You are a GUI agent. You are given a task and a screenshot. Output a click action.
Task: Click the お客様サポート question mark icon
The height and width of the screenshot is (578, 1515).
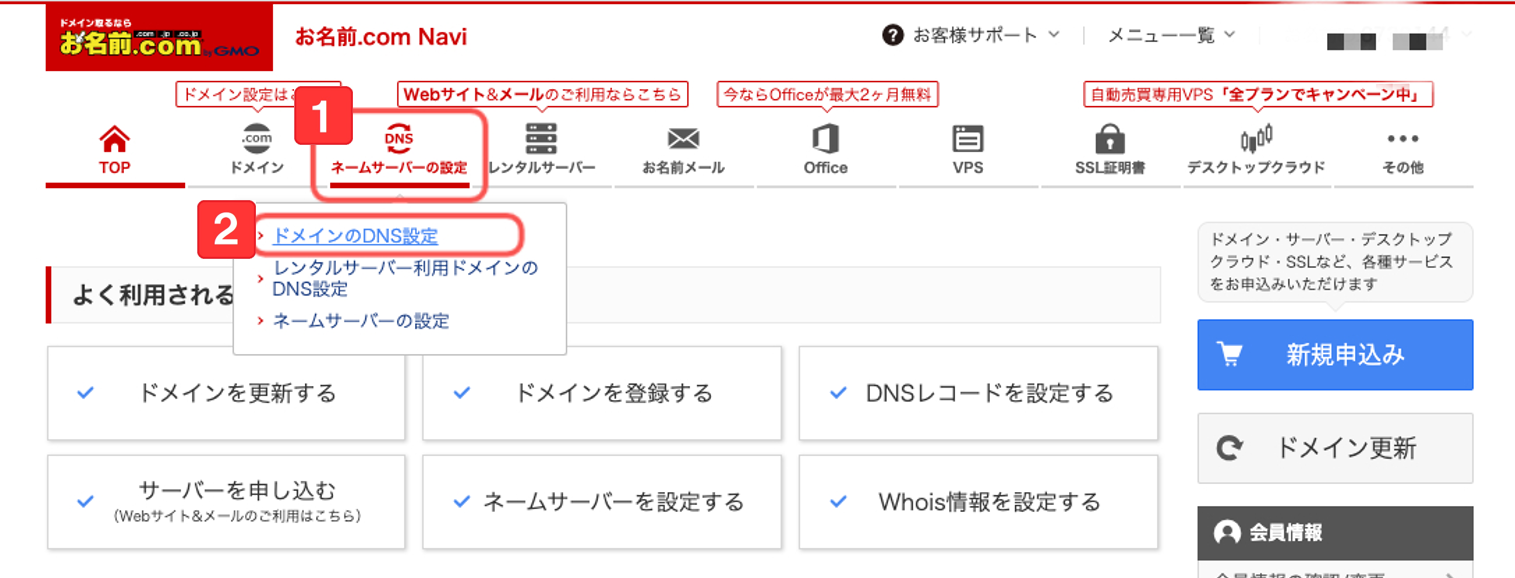point(893,35)
